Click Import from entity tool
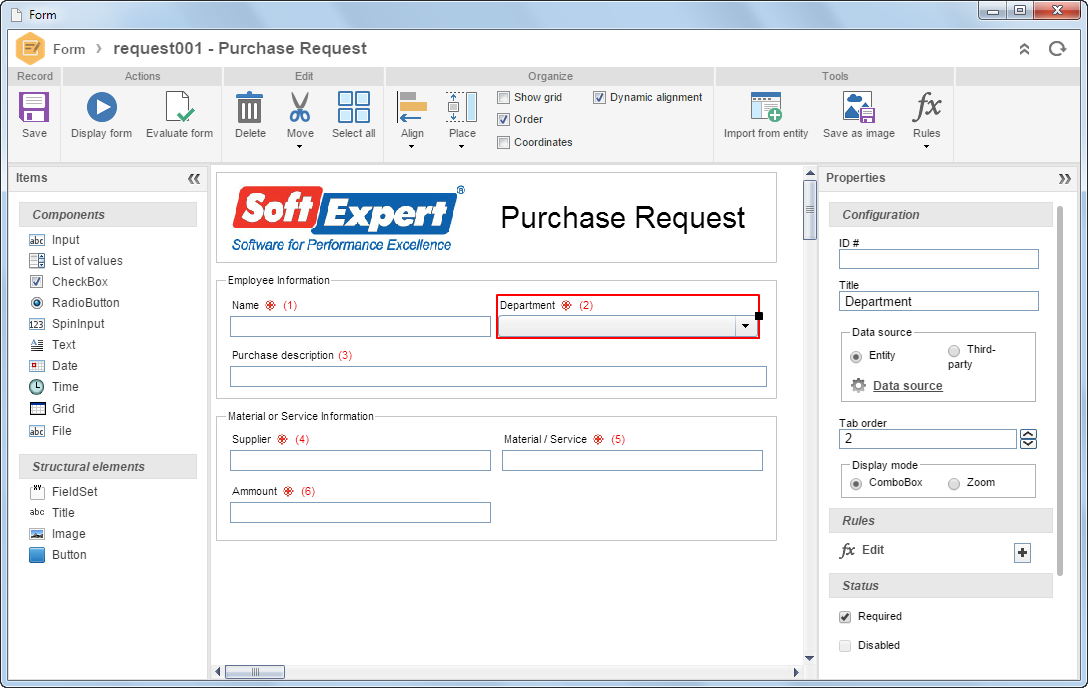1088x688 pixels. pyautogui.click(x=766, y=108)
